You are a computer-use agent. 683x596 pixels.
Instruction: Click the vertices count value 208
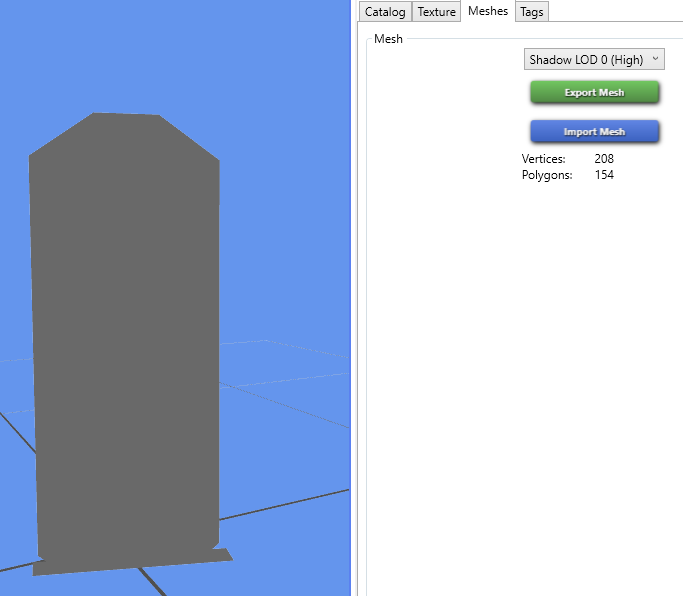(x=604, y=159)
